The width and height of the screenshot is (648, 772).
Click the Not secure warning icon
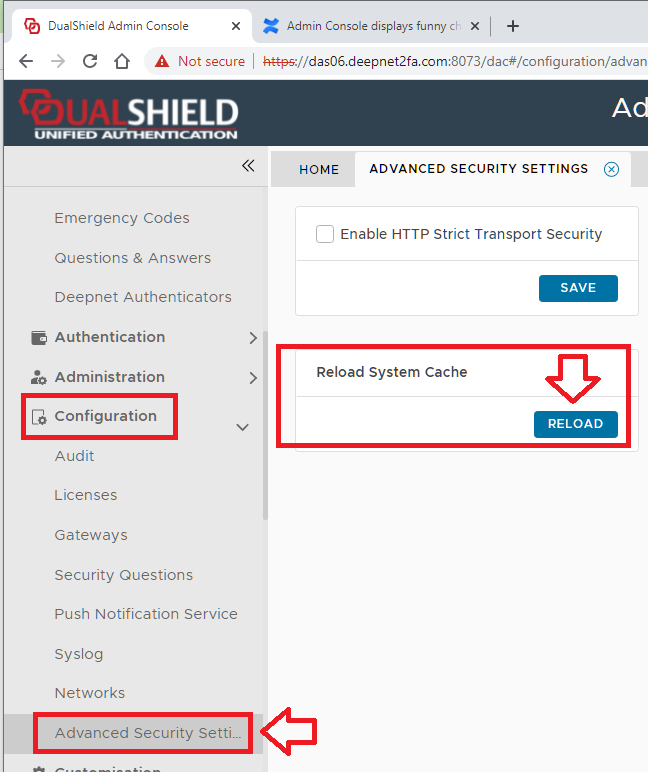coord(162,61)
